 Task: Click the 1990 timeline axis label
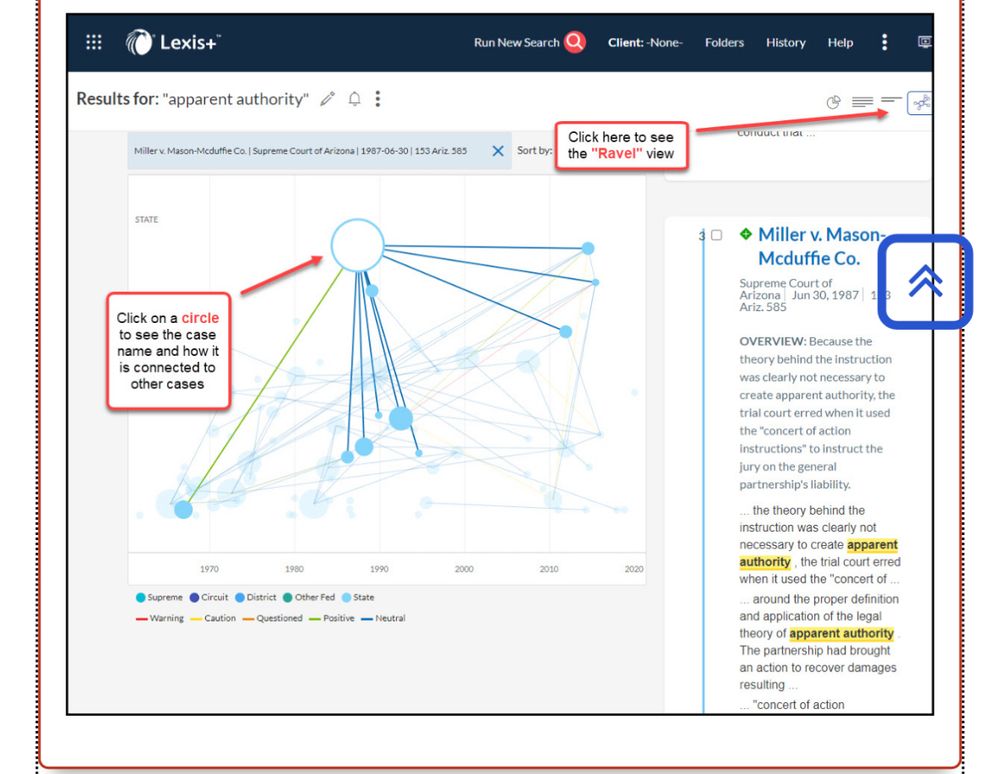tap(379, 569)
